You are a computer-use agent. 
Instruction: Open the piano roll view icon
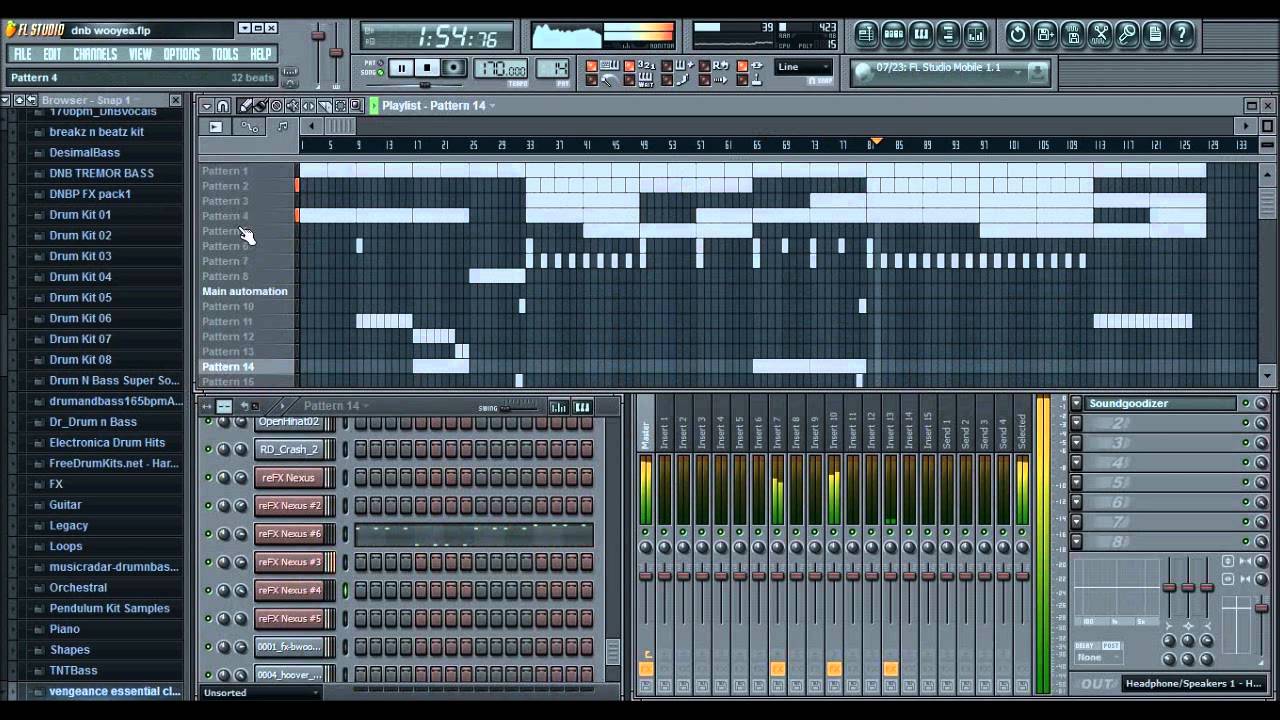921,34
